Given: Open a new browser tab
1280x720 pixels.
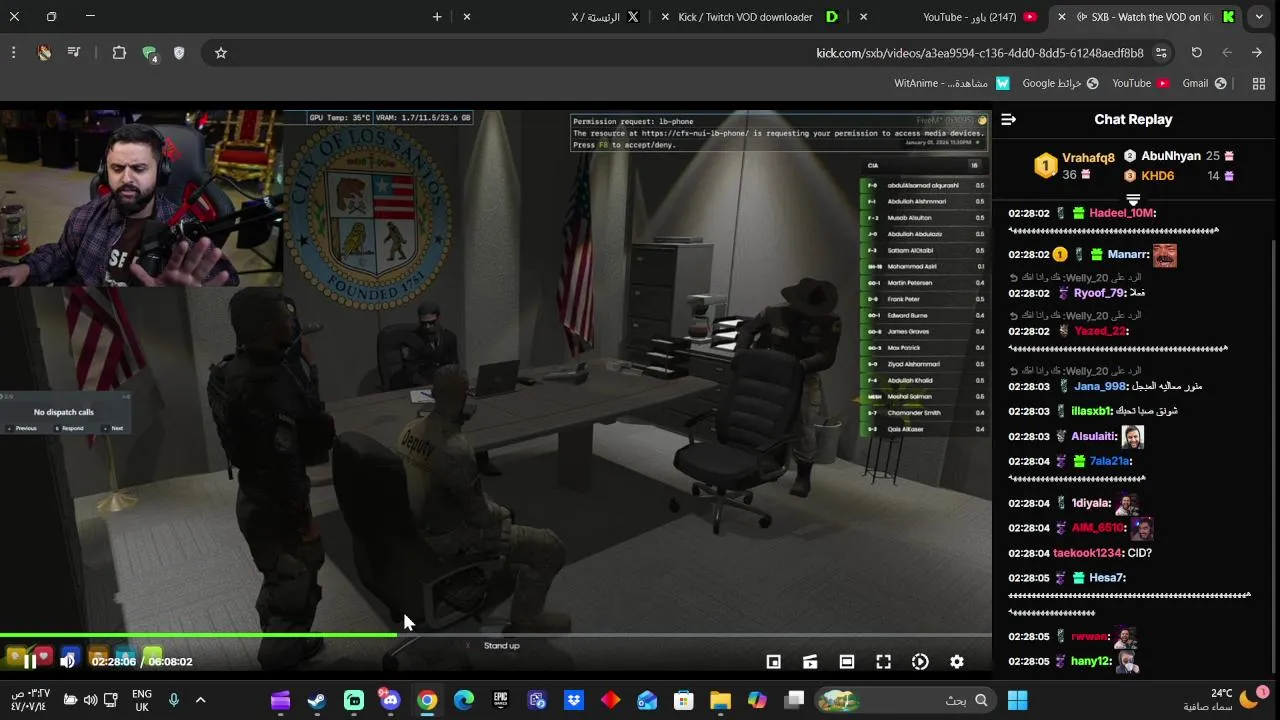Looking at the screenshot, I should click(x=437, y=17).
